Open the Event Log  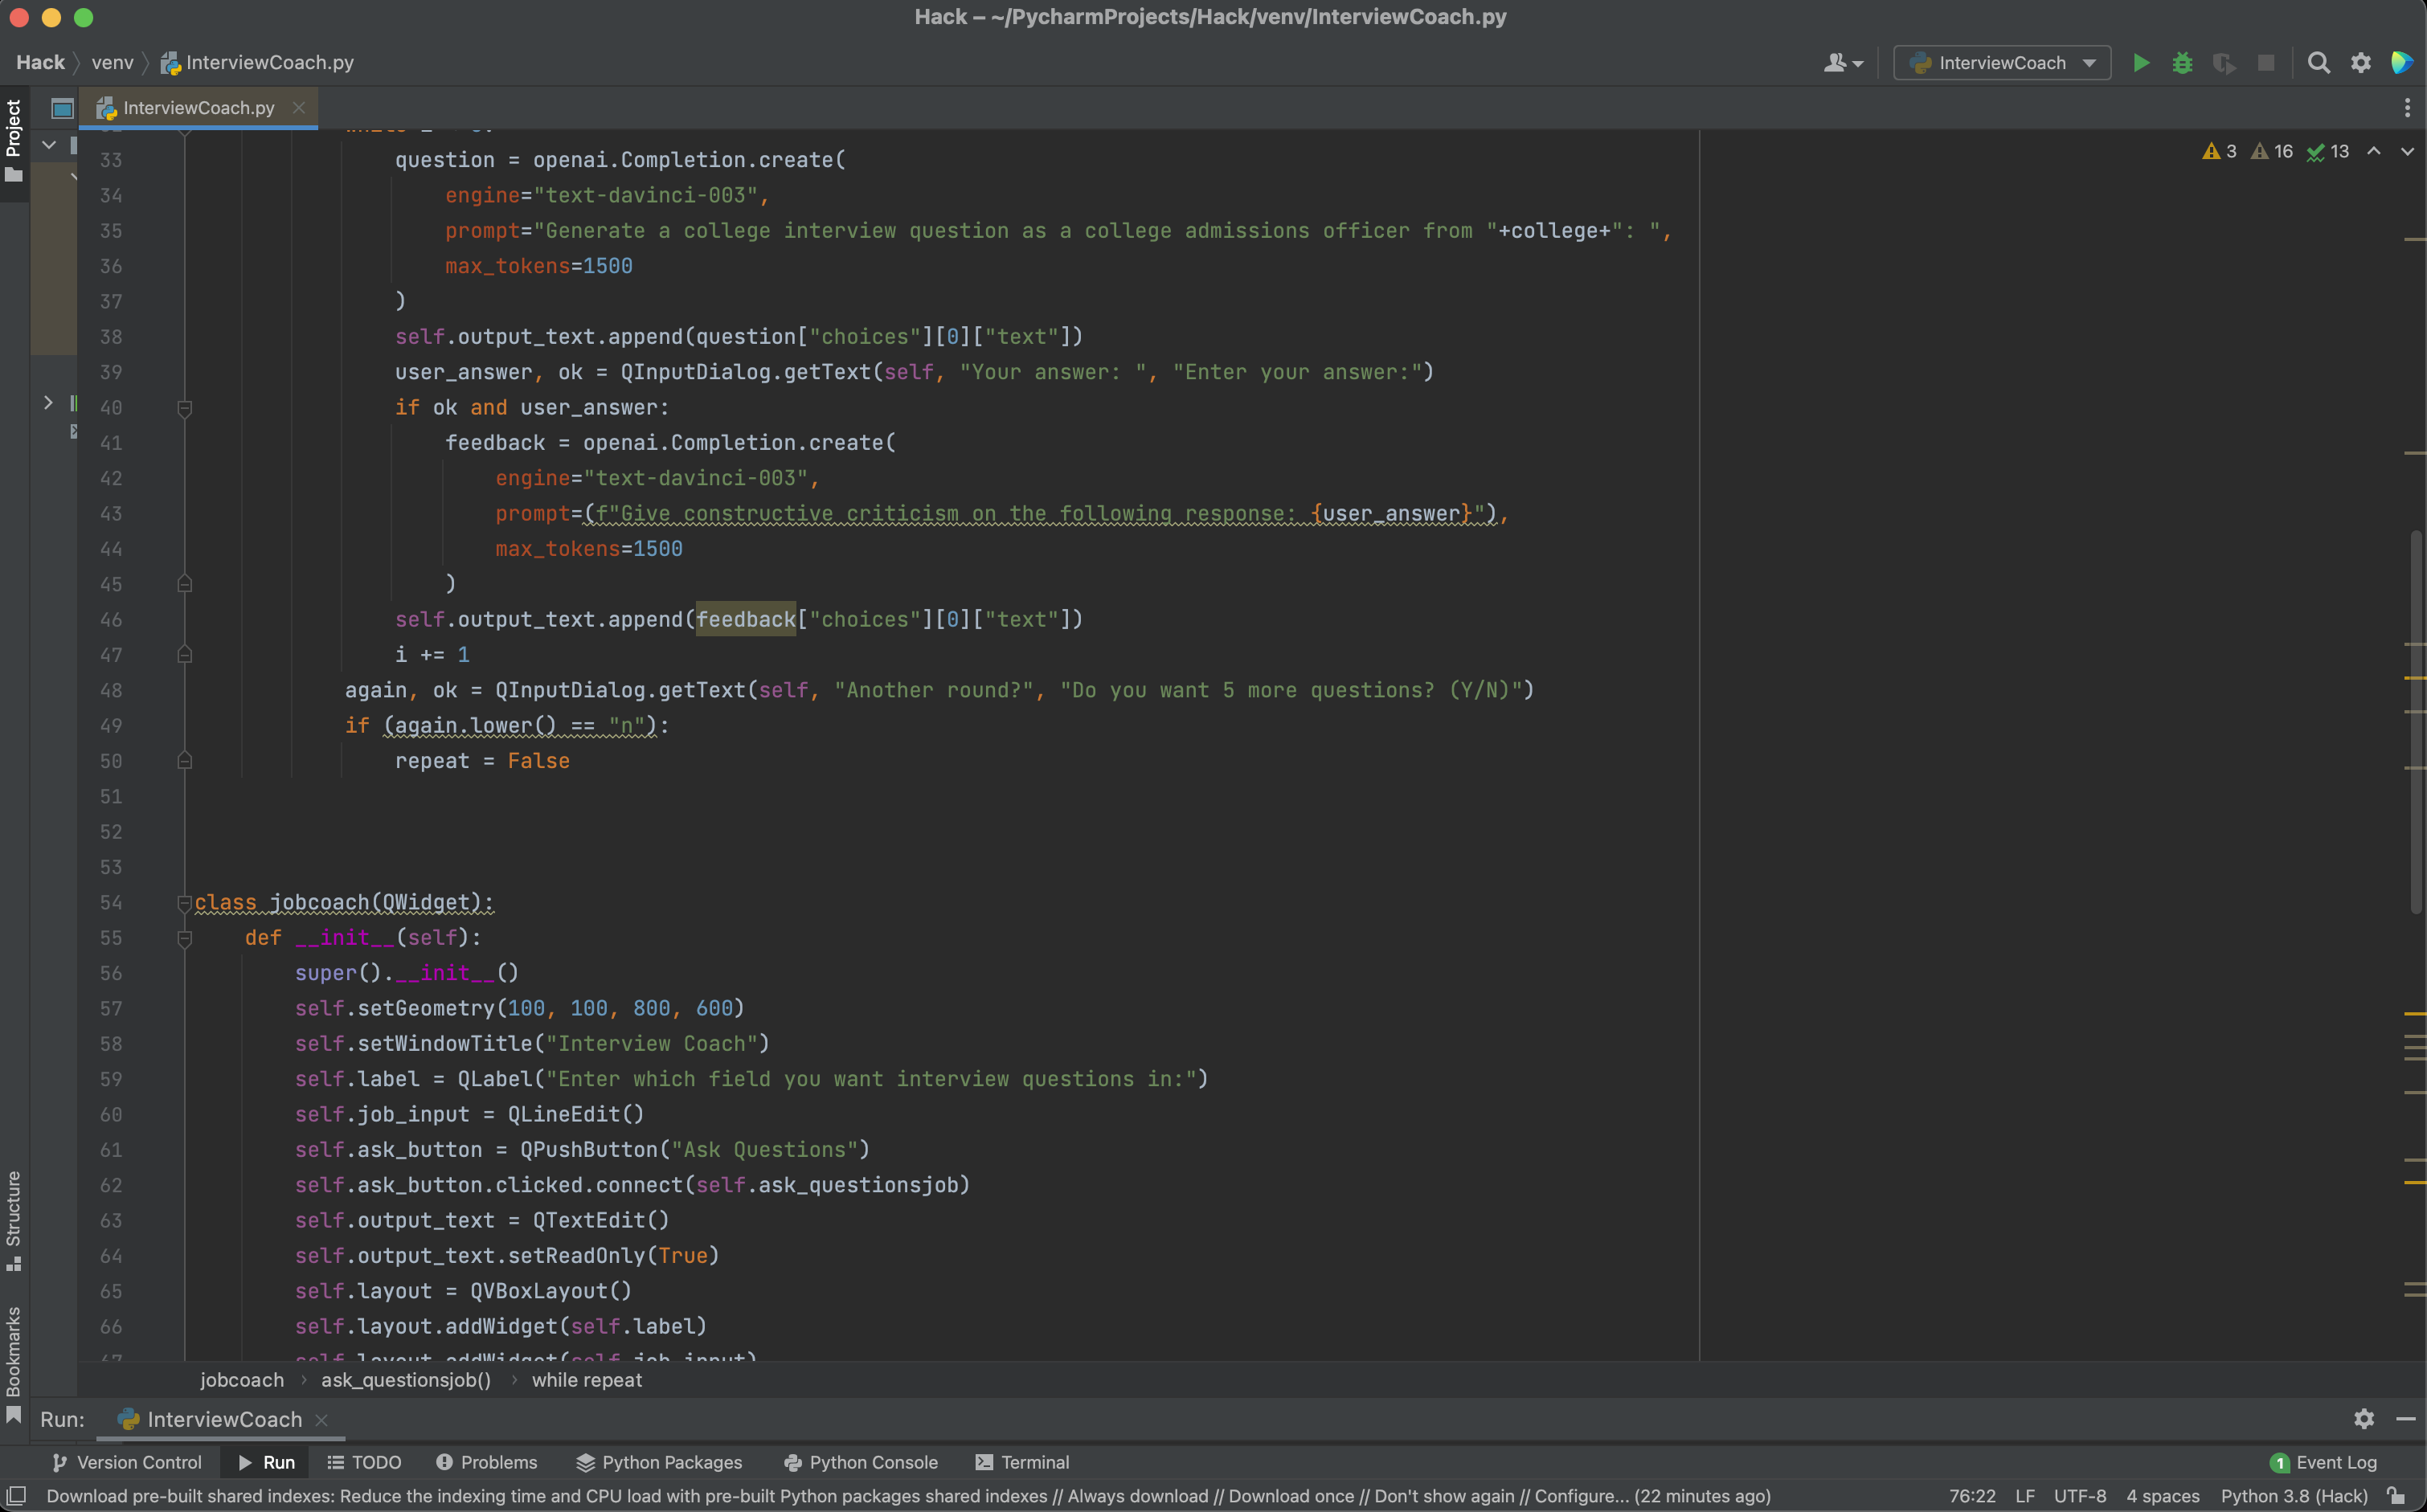click(x=2323, y=1462)
